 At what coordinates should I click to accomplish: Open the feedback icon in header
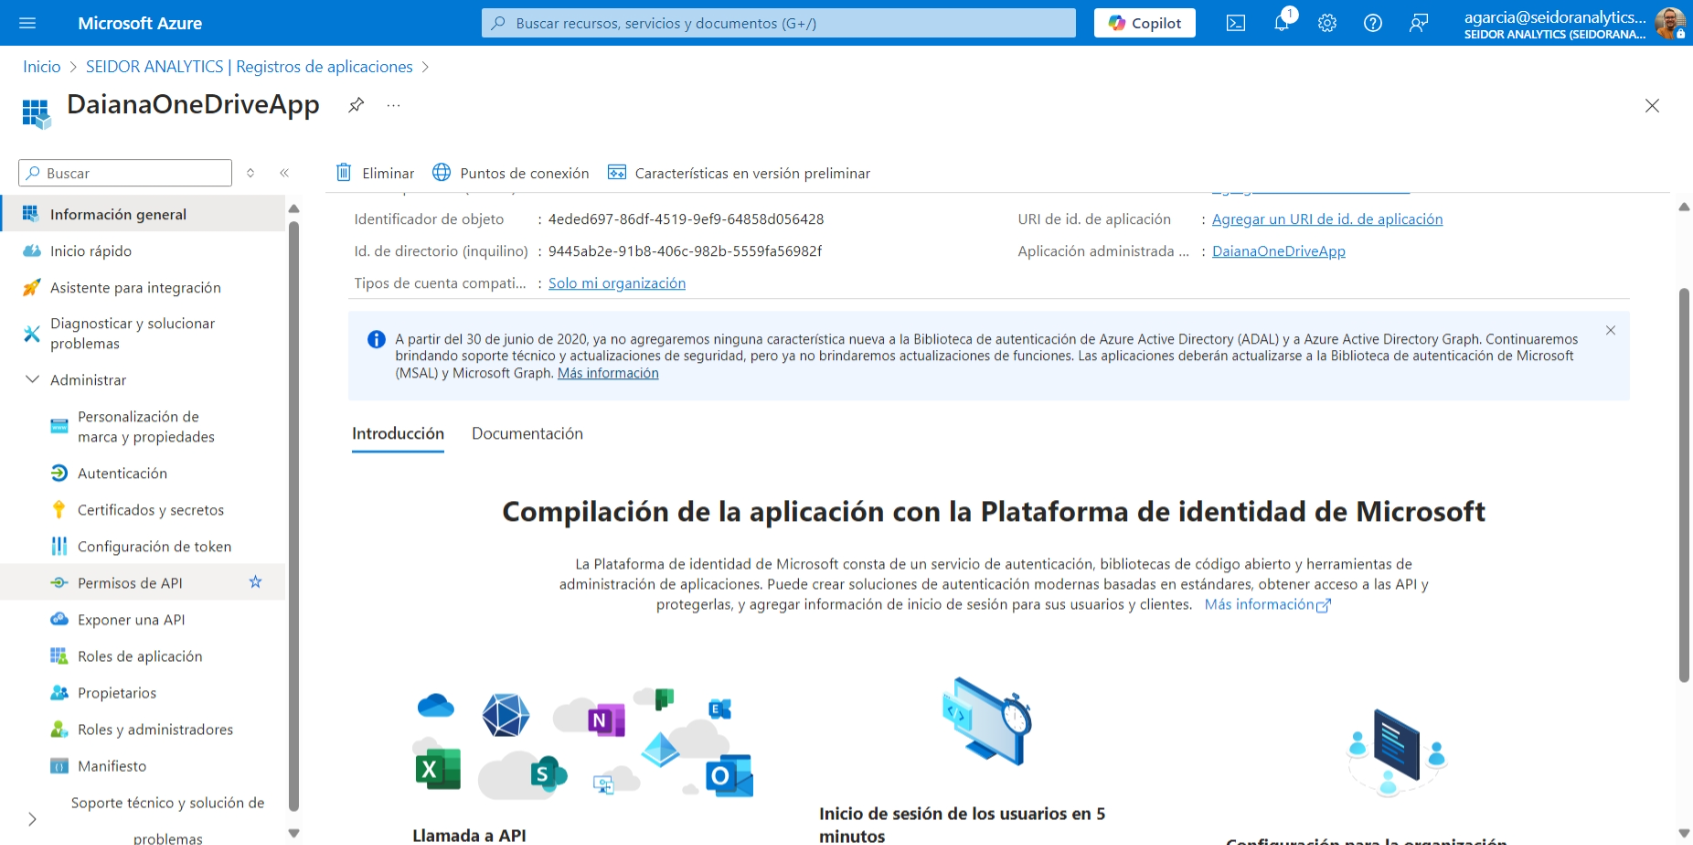tap(1418, 23)
